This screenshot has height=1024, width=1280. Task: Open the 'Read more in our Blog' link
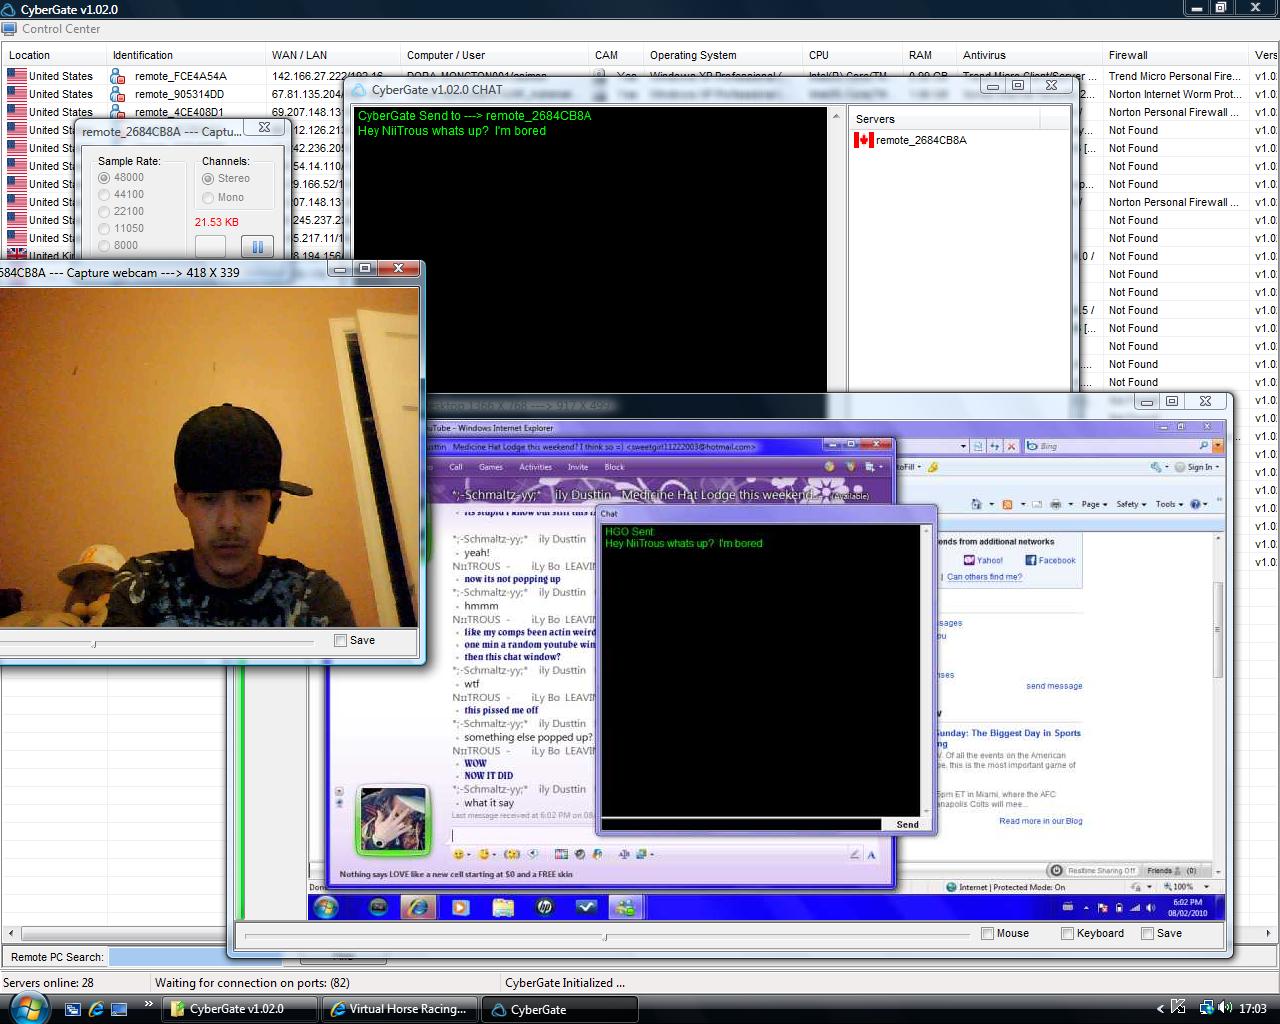1040,821
